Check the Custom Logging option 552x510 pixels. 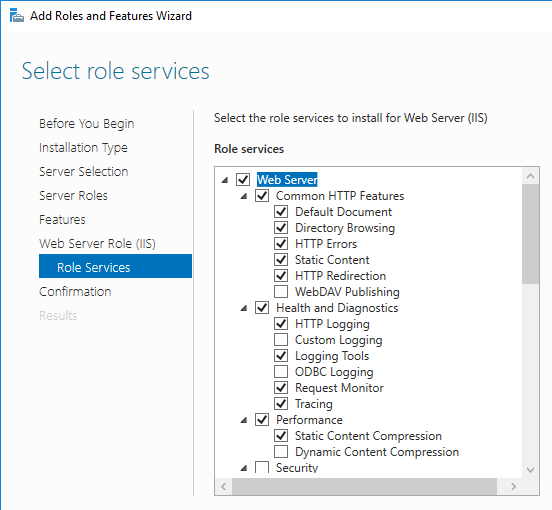pyautogui.click(x=281, y=340)
